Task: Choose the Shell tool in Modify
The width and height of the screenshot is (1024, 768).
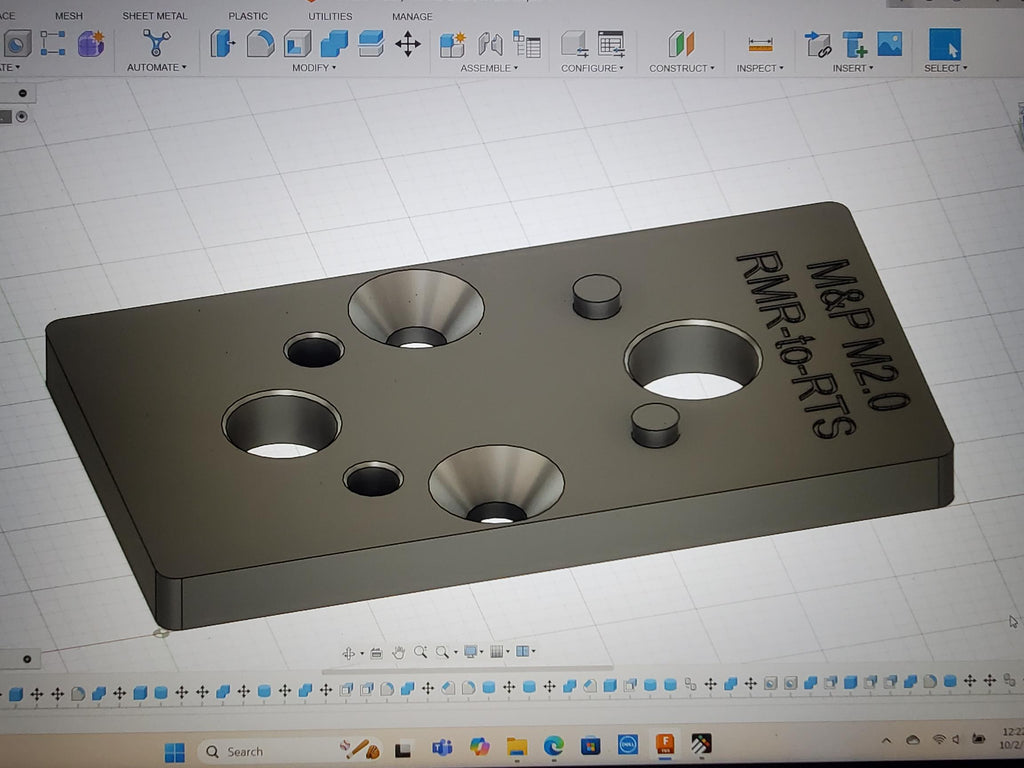Action: (297, 43)
